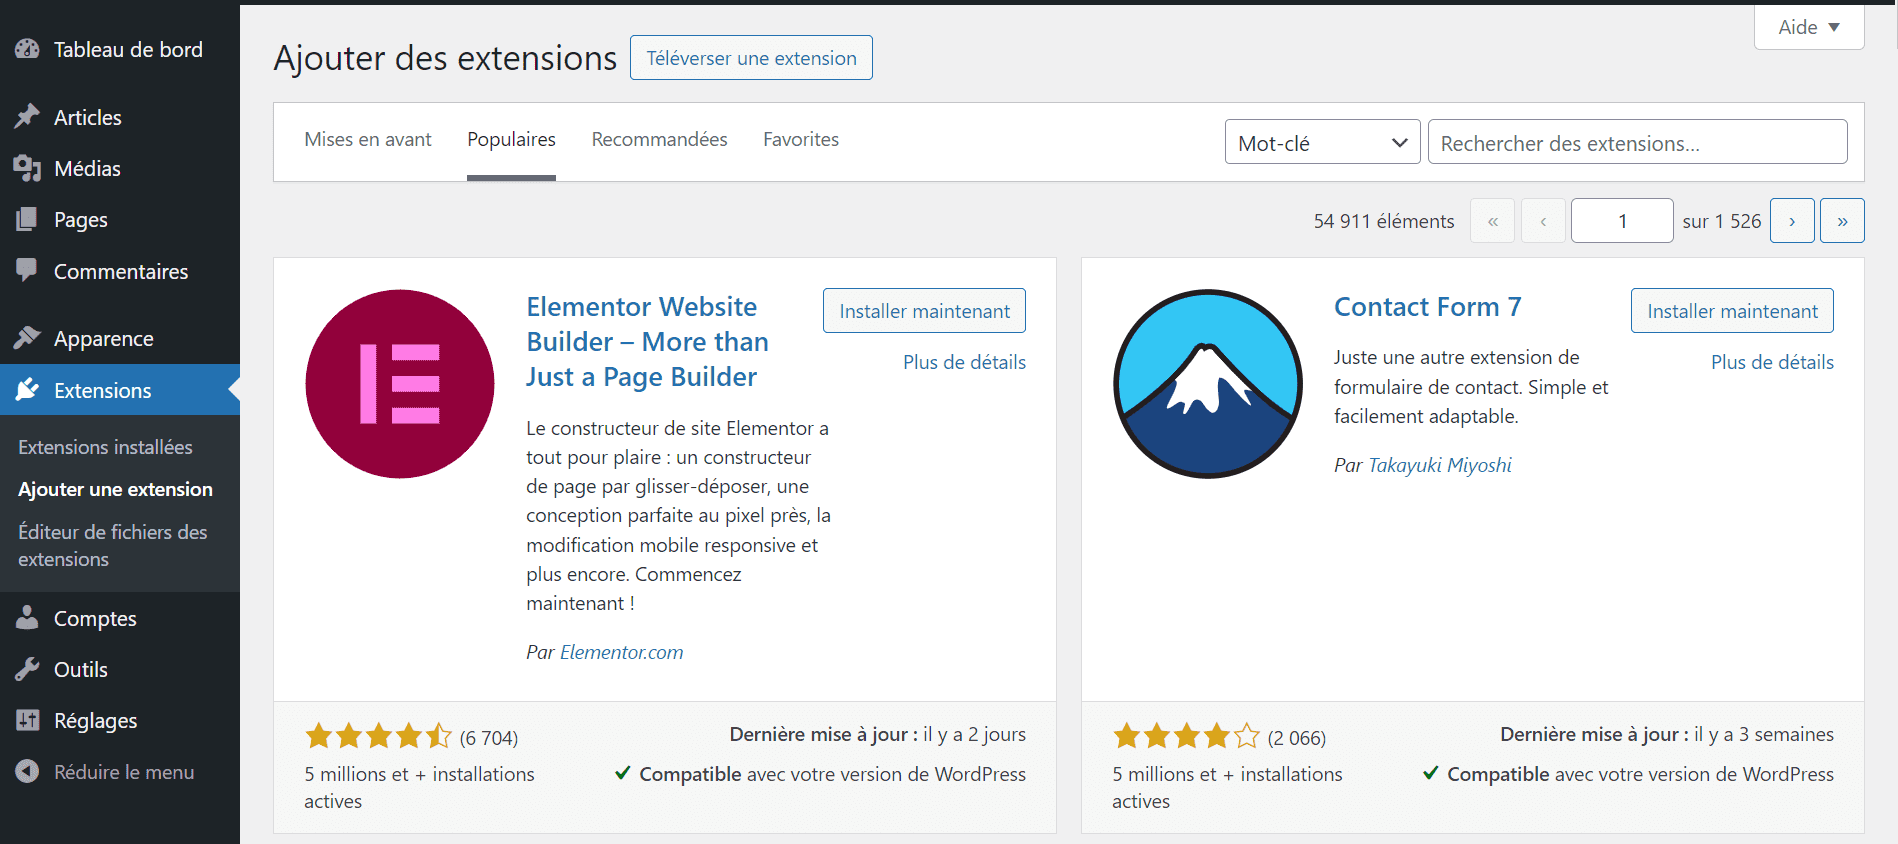Go to next page of extensions
Viewport: 1898px width, 844px height.
pos(1792,221)
